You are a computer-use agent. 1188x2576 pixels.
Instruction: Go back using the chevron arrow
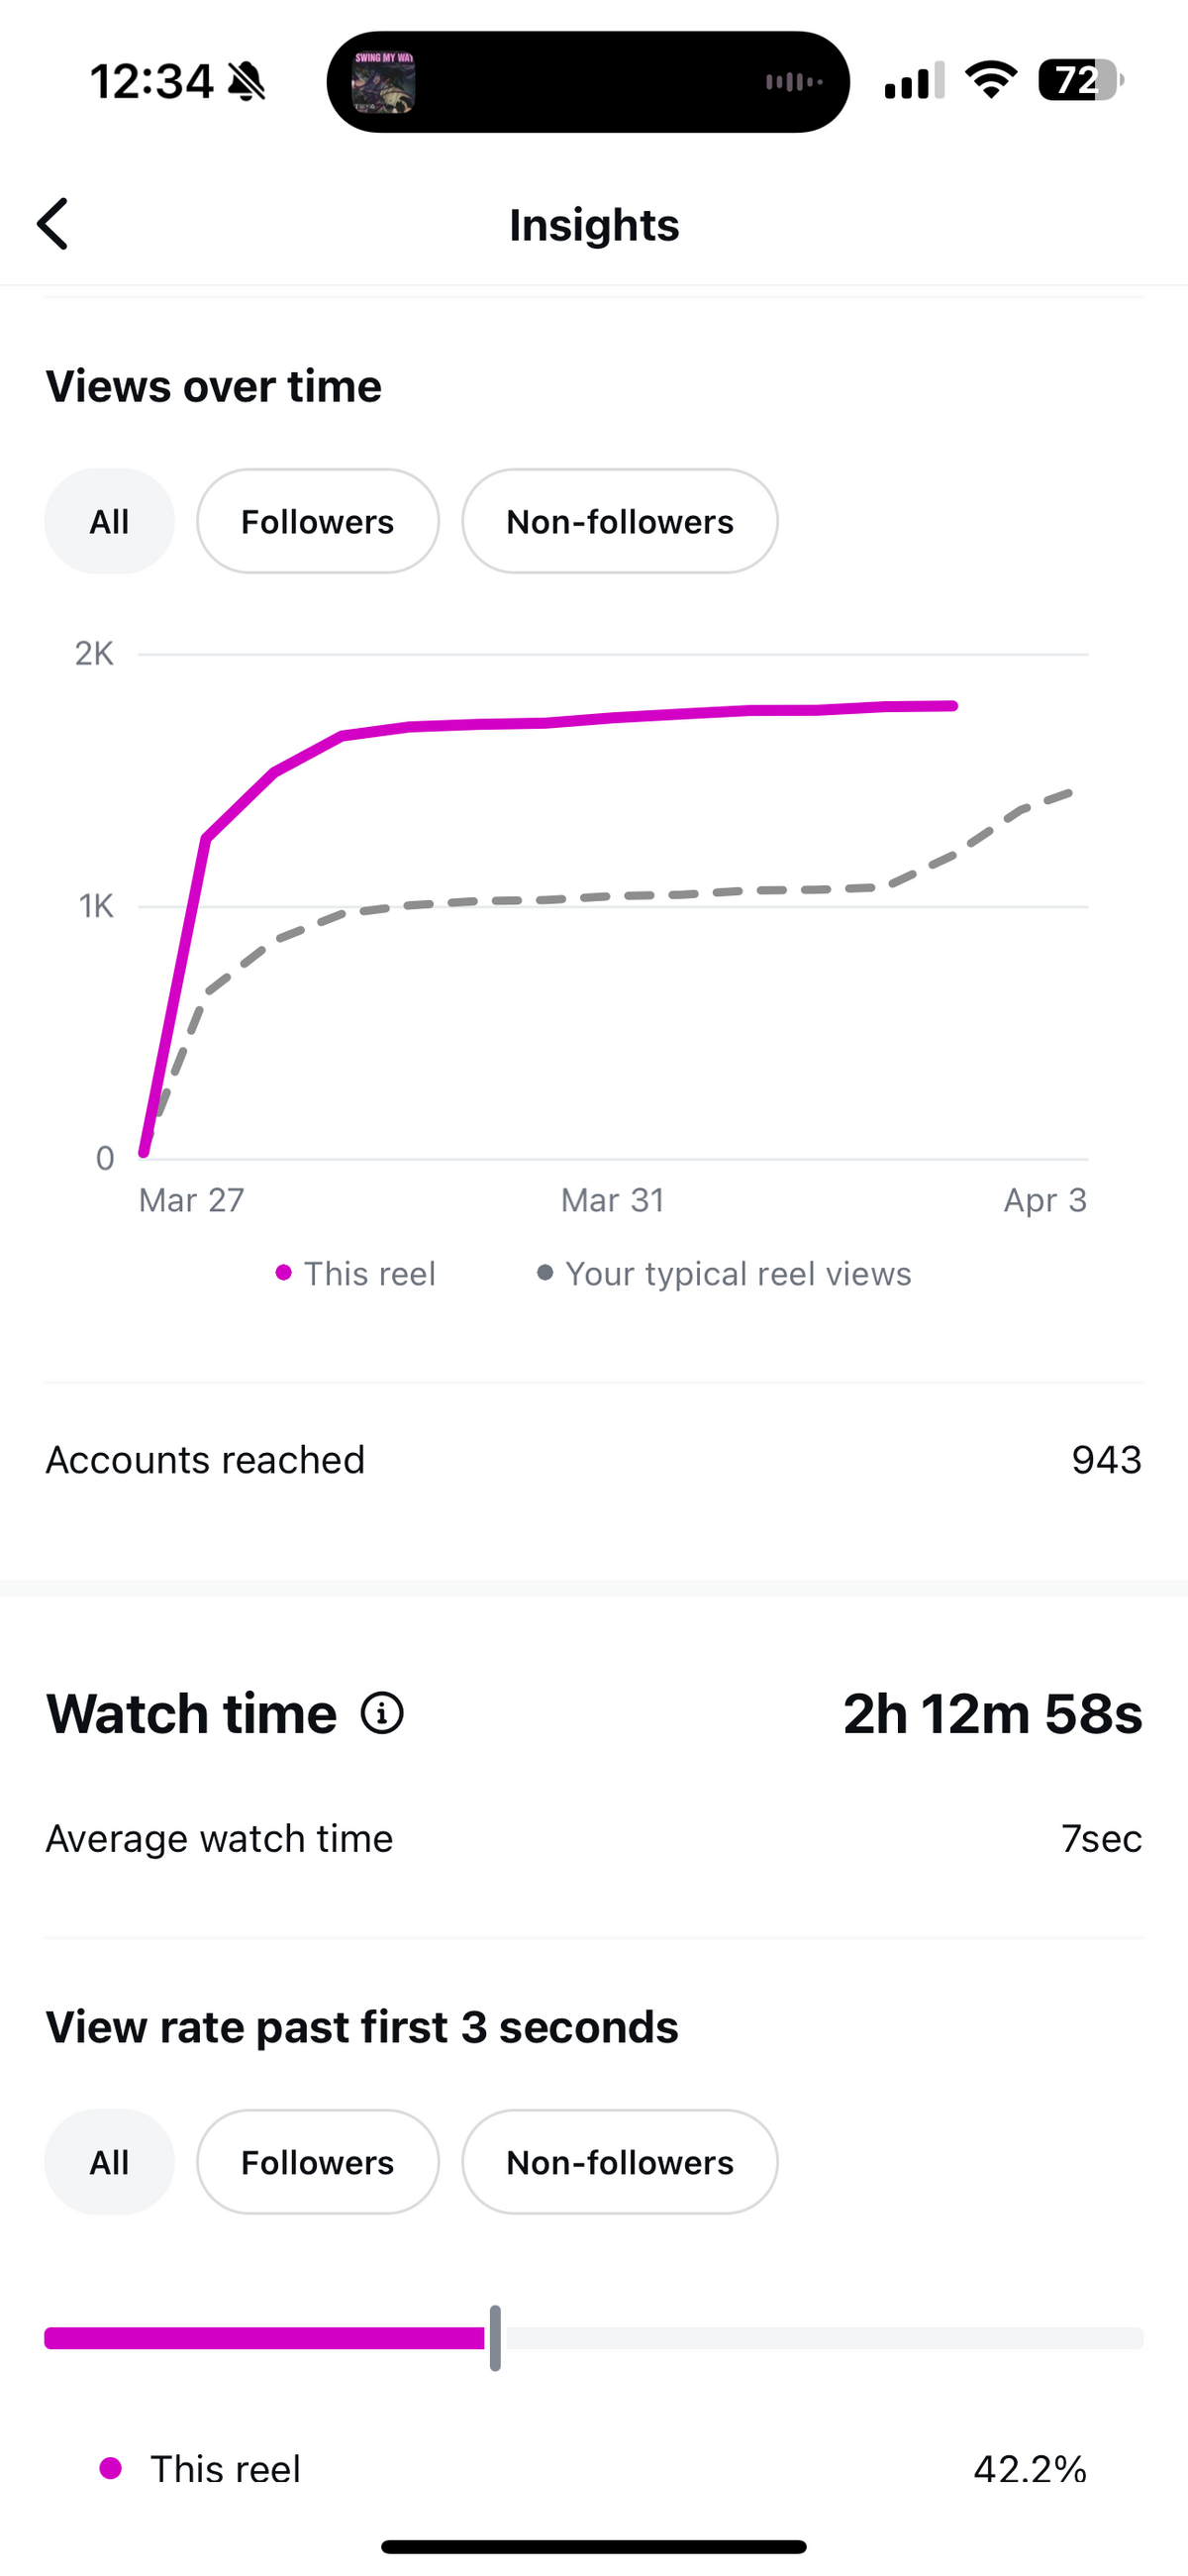[53, 223]
